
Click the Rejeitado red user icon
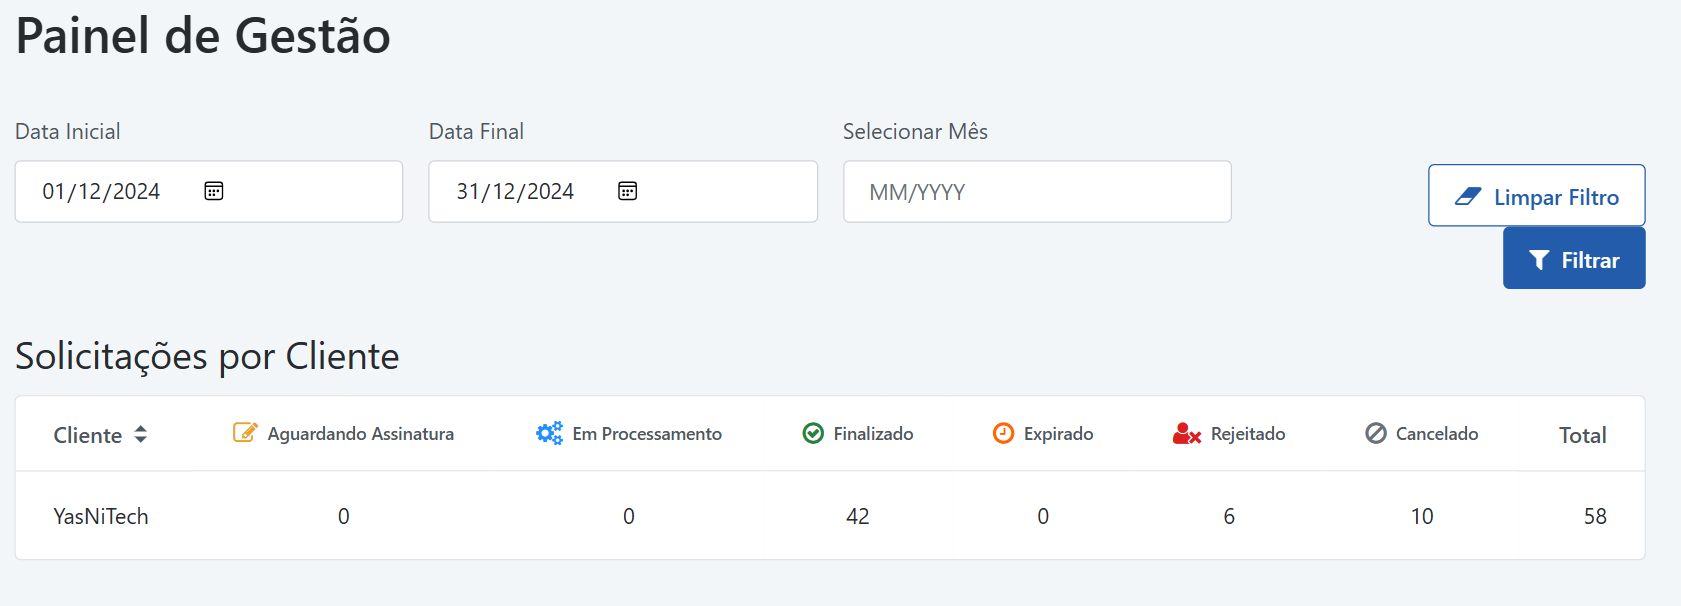(1186, 434)
